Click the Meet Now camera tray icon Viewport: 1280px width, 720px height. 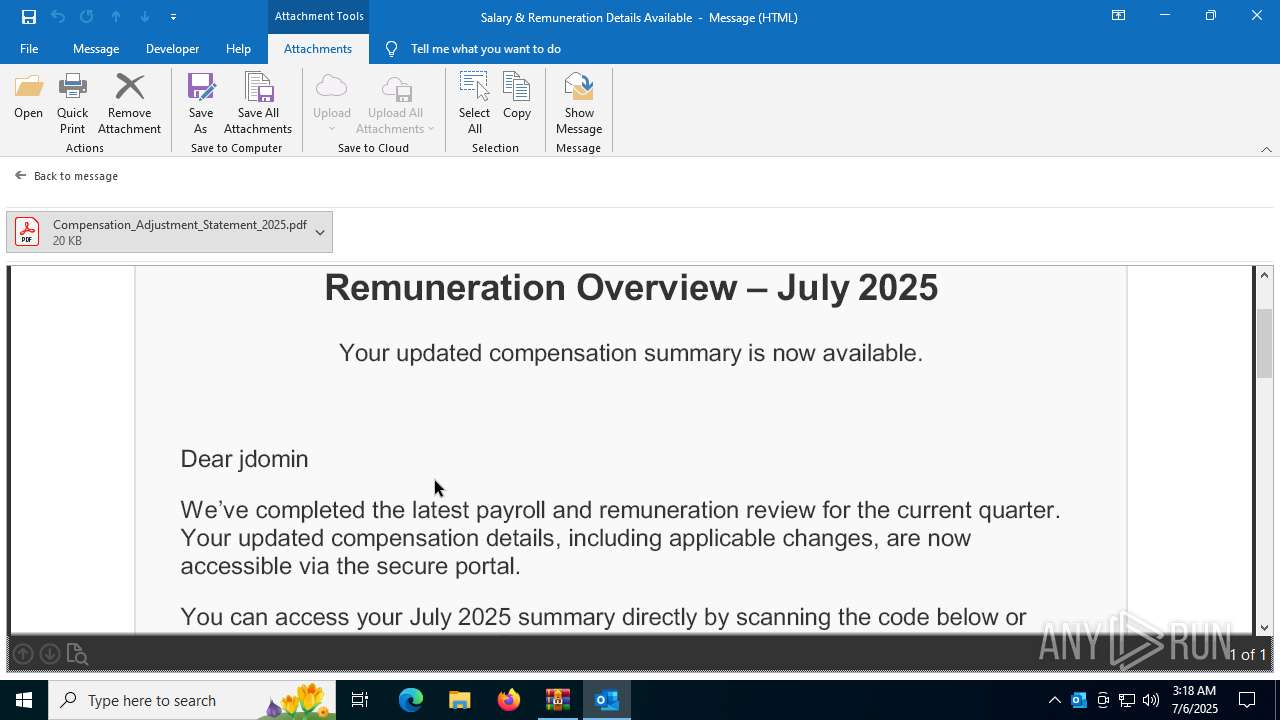pos(1103,700)
